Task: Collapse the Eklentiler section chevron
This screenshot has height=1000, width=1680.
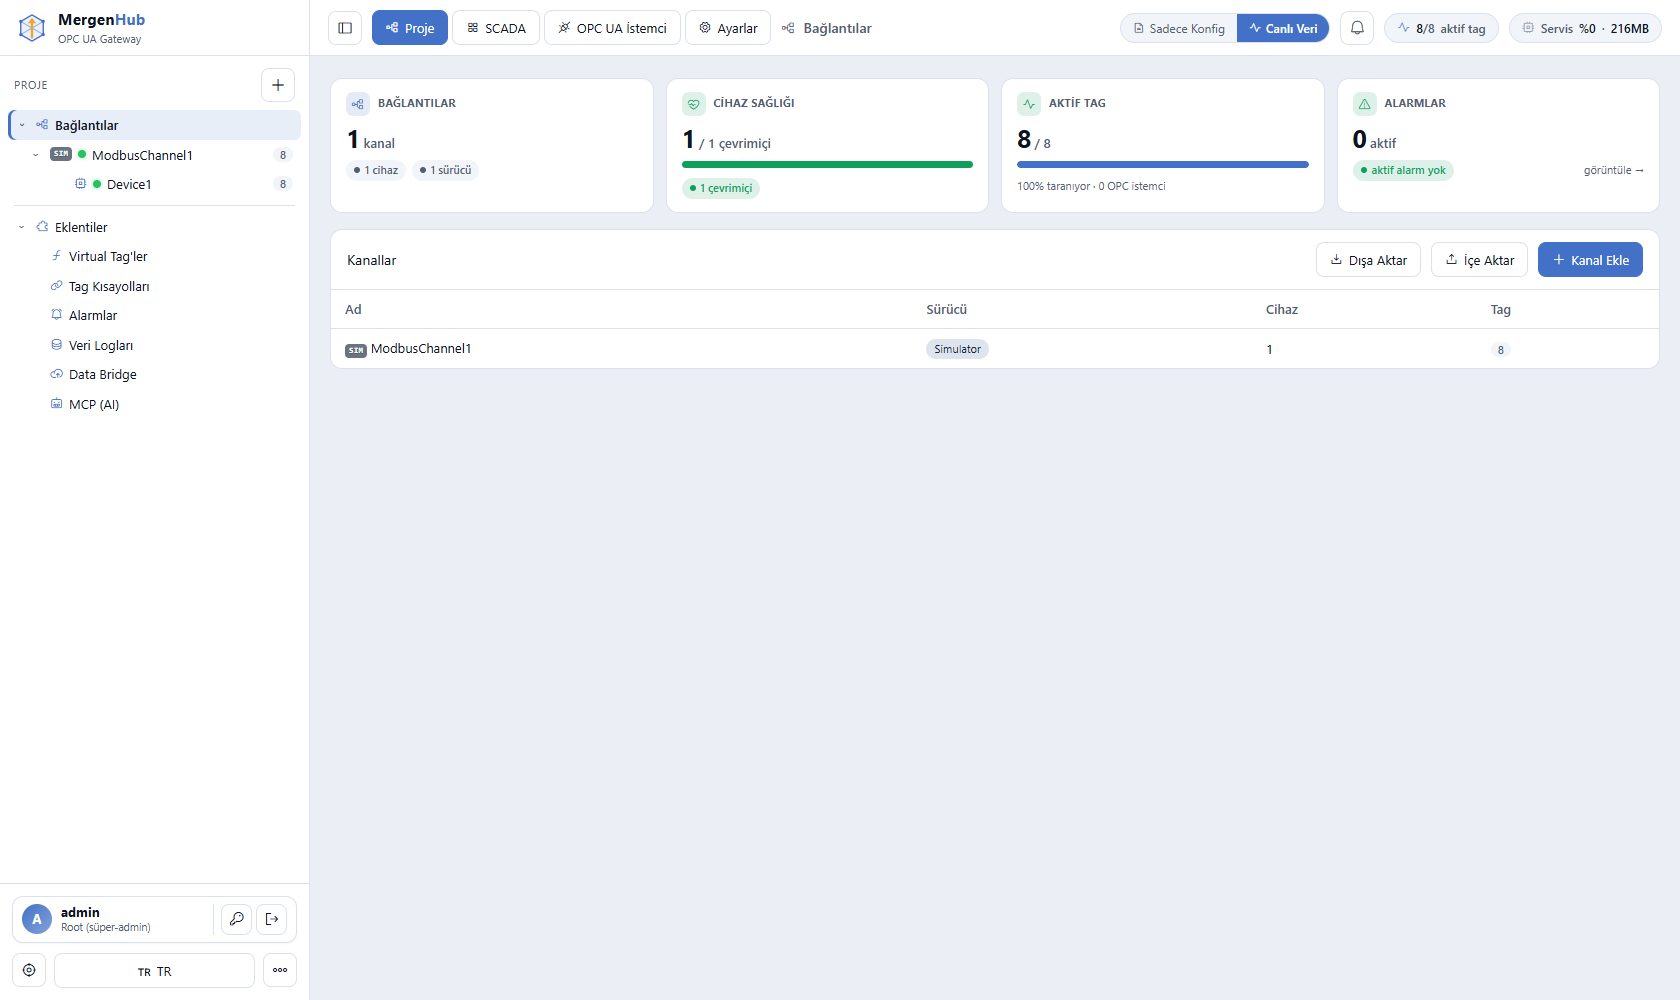Action: [22, 227]
